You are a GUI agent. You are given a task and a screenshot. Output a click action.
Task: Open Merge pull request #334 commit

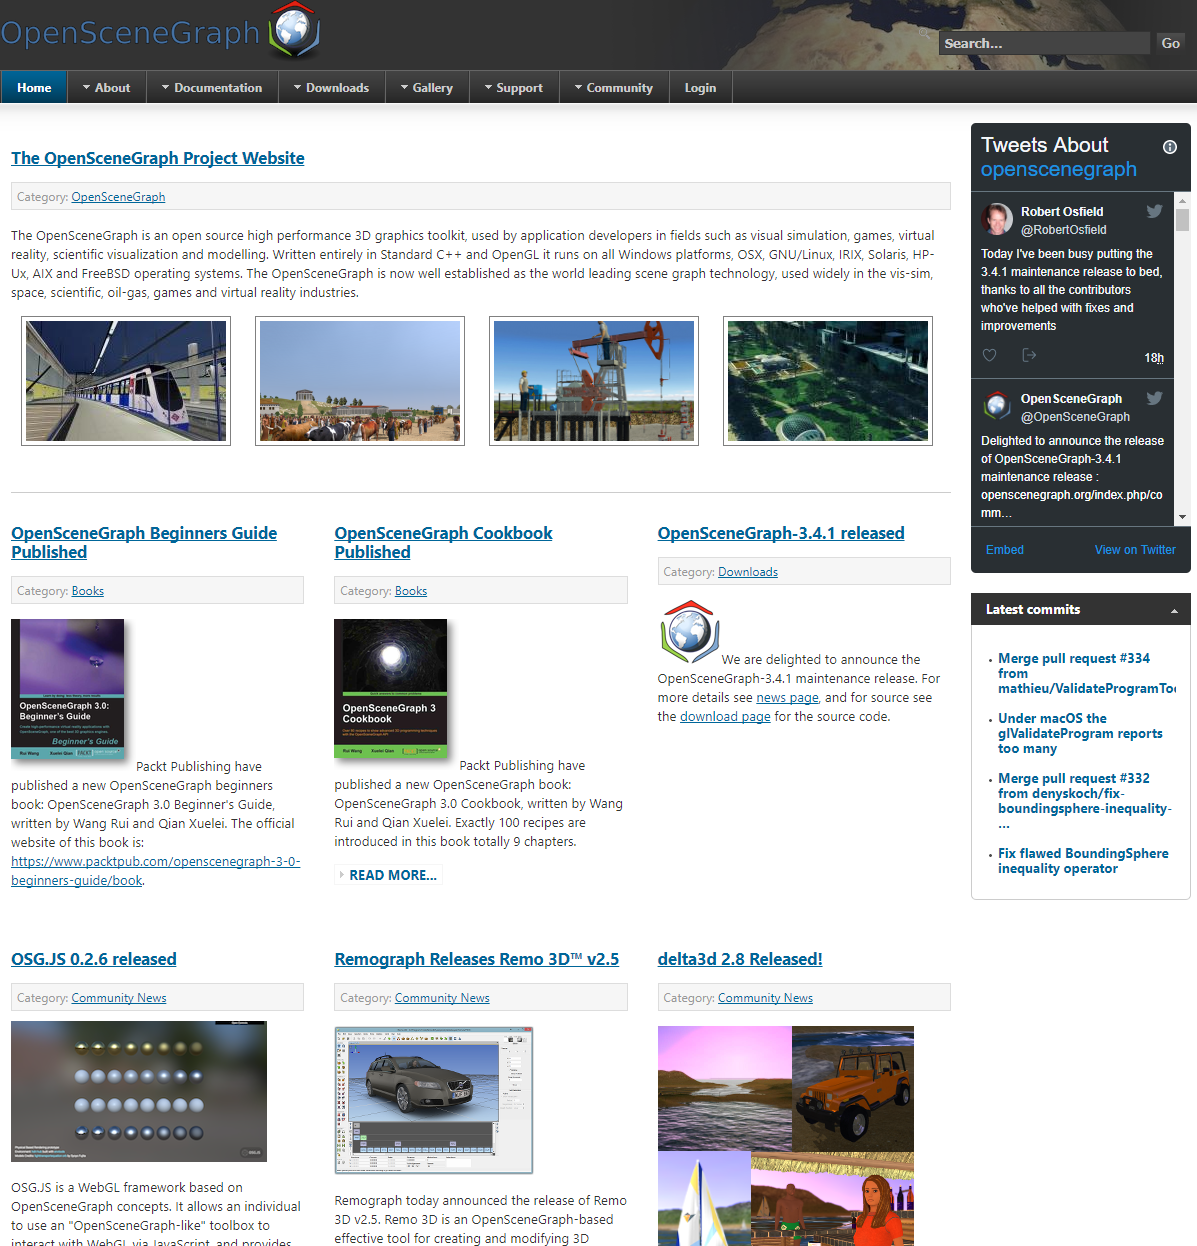click(1086, 673)
